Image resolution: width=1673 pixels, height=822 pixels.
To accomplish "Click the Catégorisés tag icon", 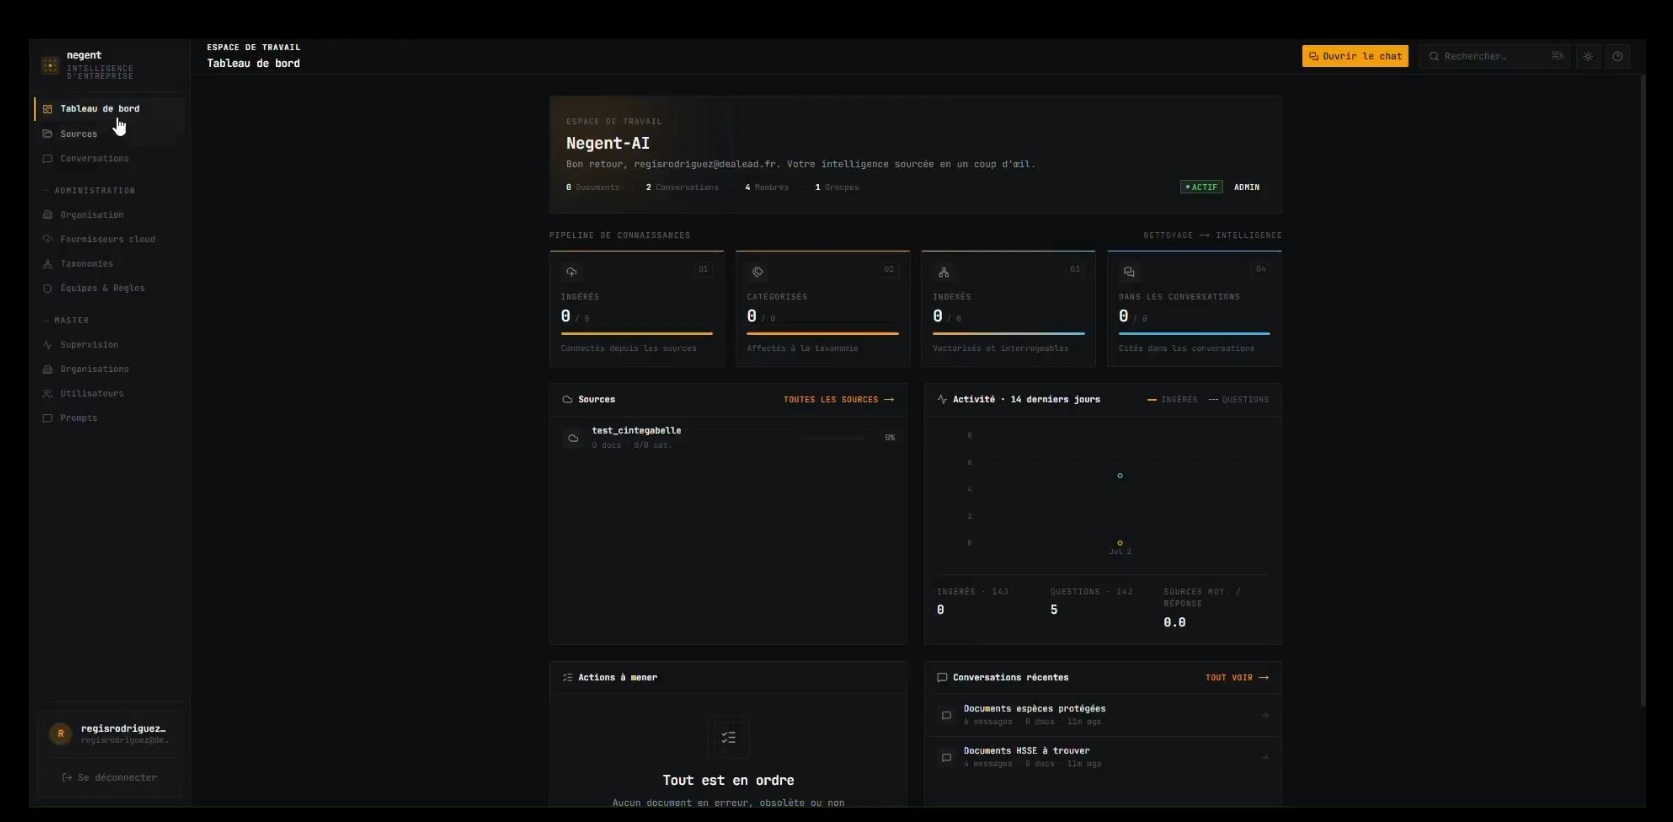I will pos(757,272).
